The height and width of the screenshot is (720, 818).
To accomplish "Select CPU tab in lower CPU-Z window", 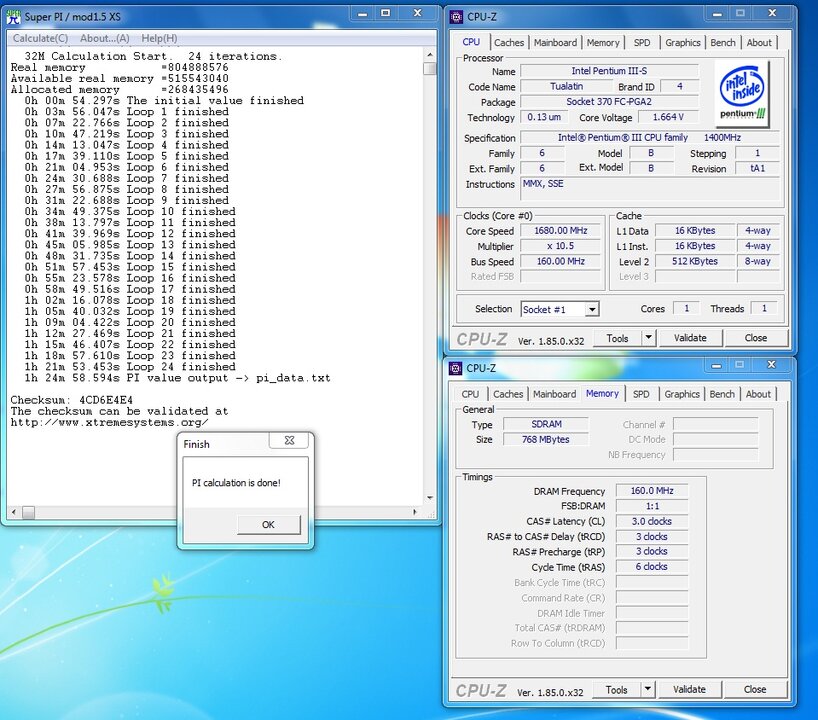I will point(470,394).
